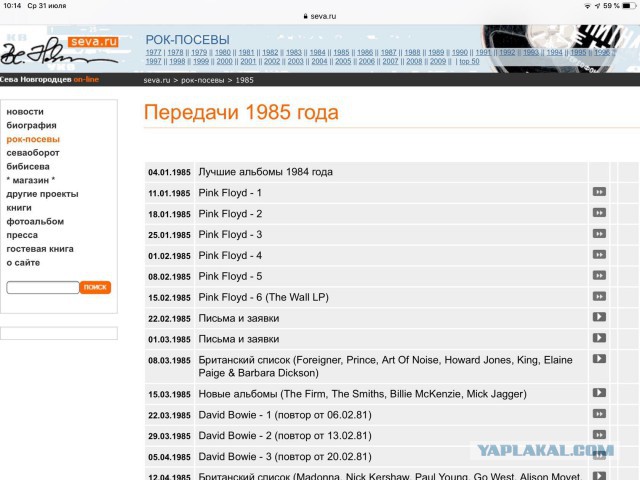
Task: Go to year 2006 broadcasts
Action: [x=367, y=62]
